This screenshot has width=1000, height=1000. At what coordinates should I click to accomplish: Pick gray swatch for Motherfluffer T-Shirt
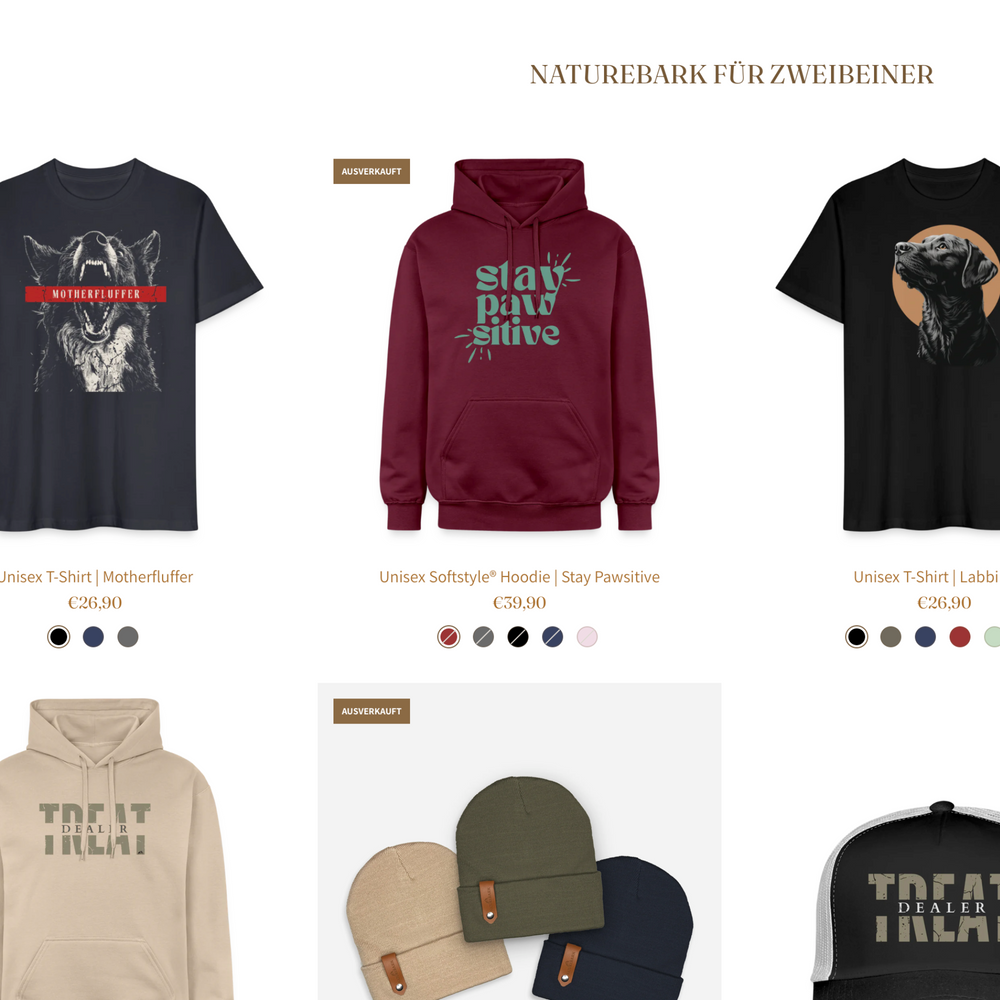click(128, 636)
